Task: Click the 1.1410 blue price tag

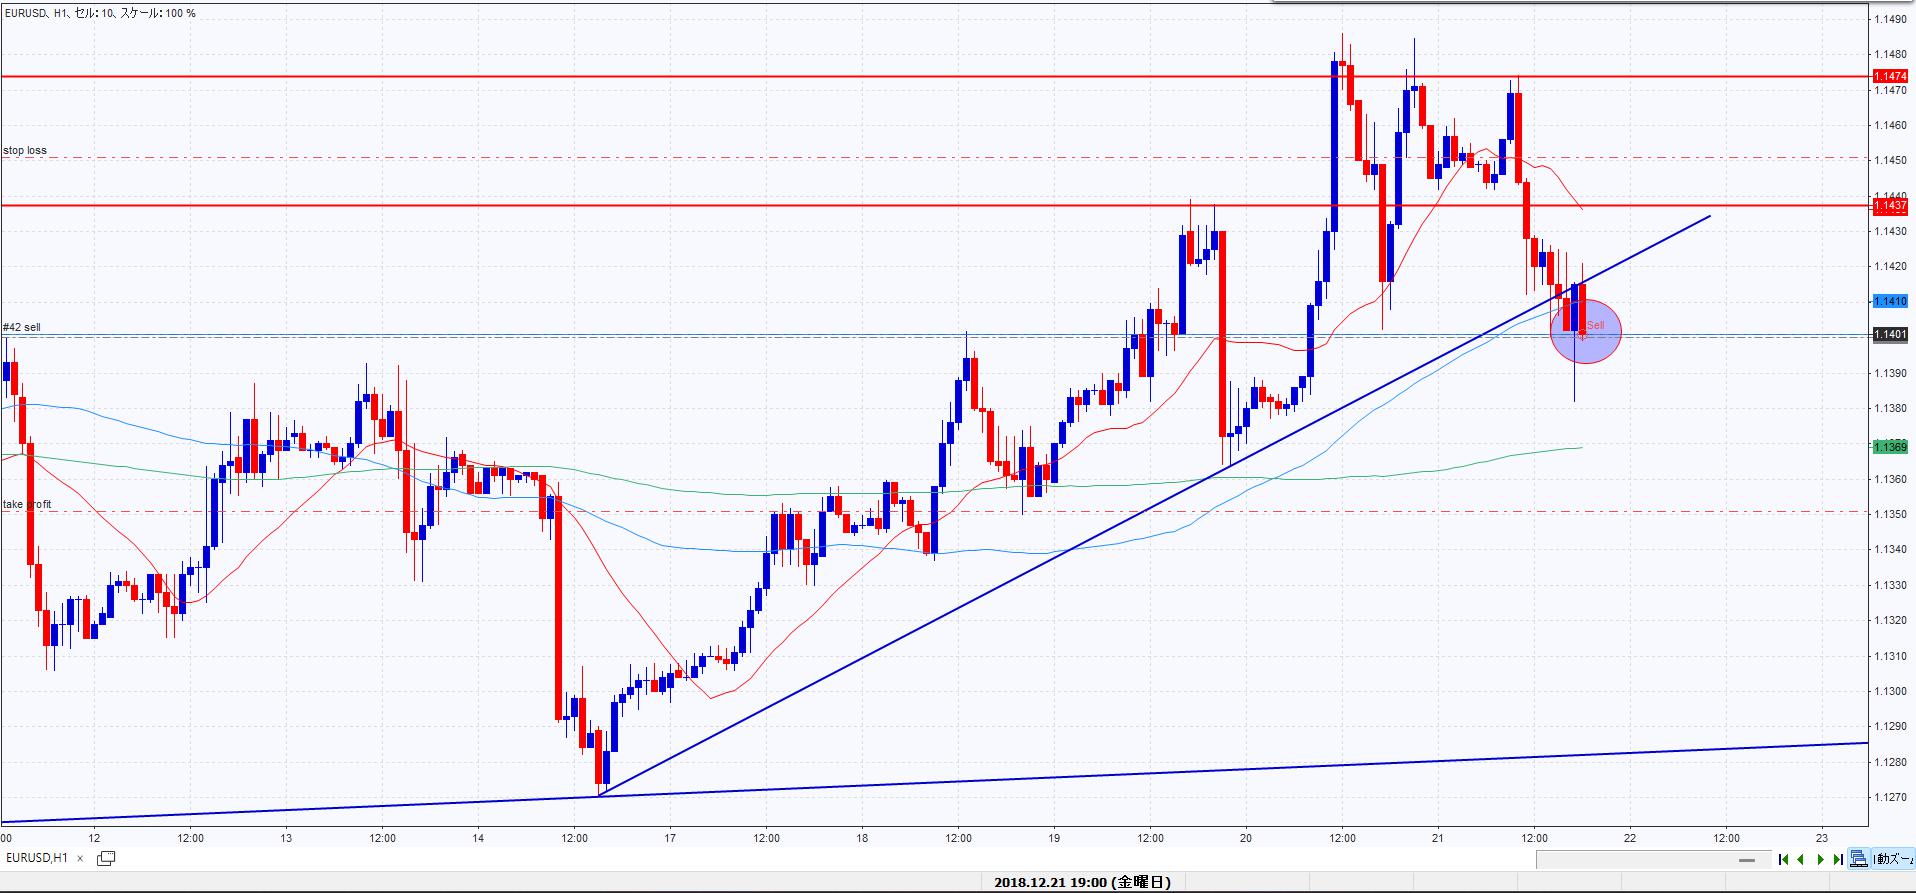Action: 1889,301
